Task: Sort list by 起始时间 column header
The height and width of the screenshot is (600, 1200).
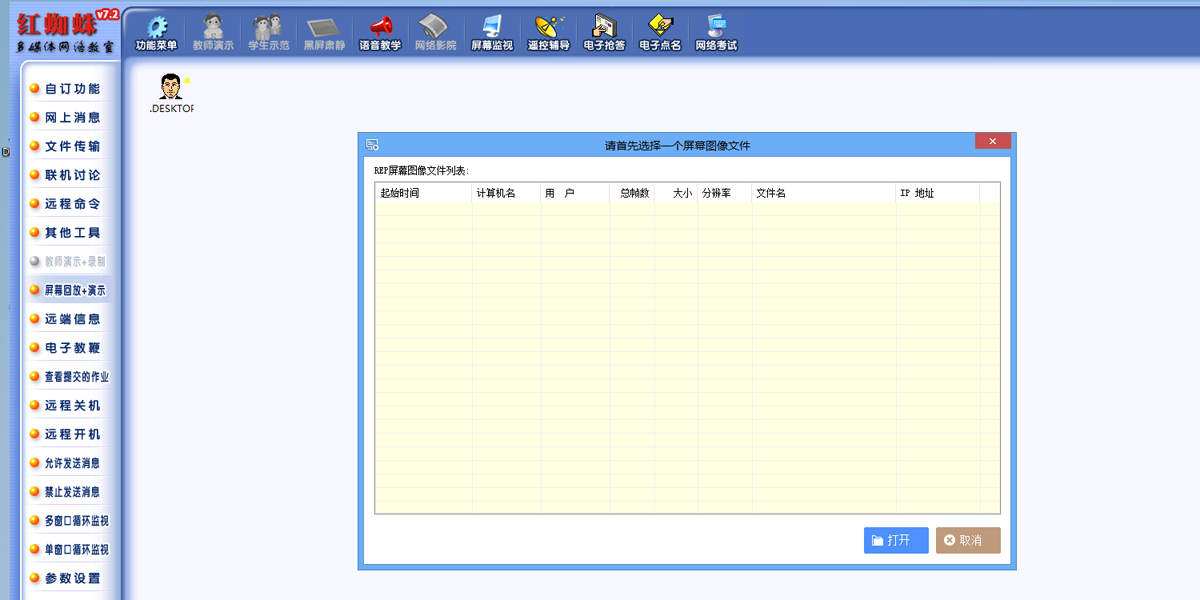Action: click(422, 193)
